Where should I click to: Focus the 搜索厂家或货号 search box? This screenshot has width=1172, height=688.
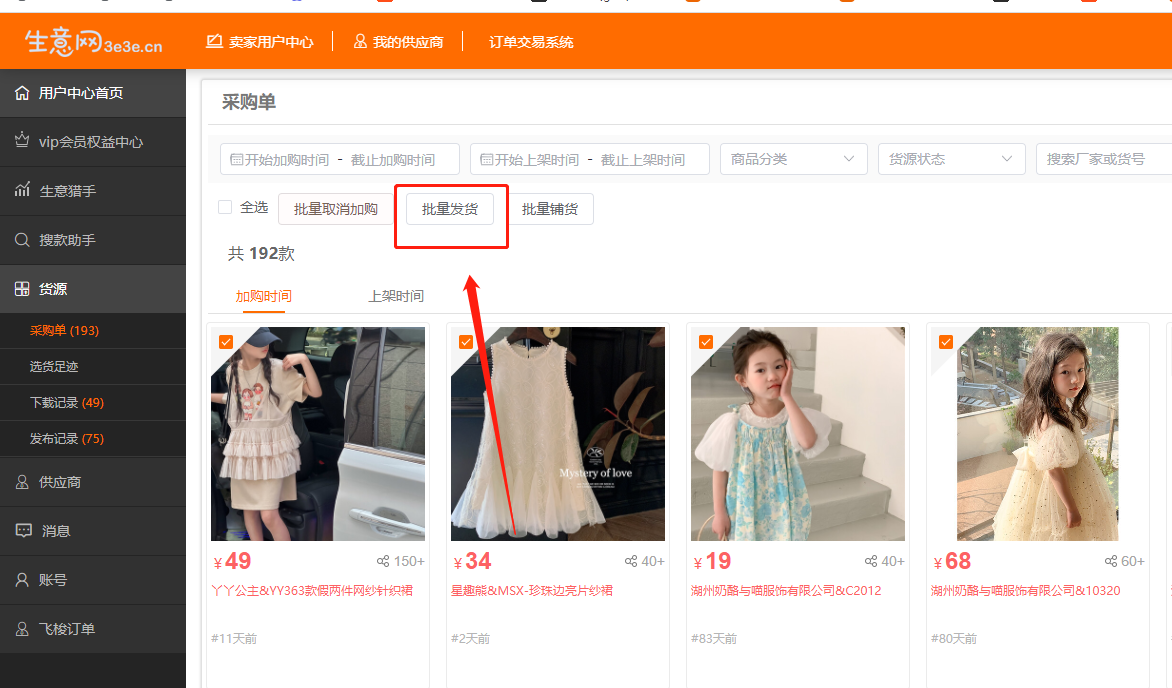tap(1104, 159)
